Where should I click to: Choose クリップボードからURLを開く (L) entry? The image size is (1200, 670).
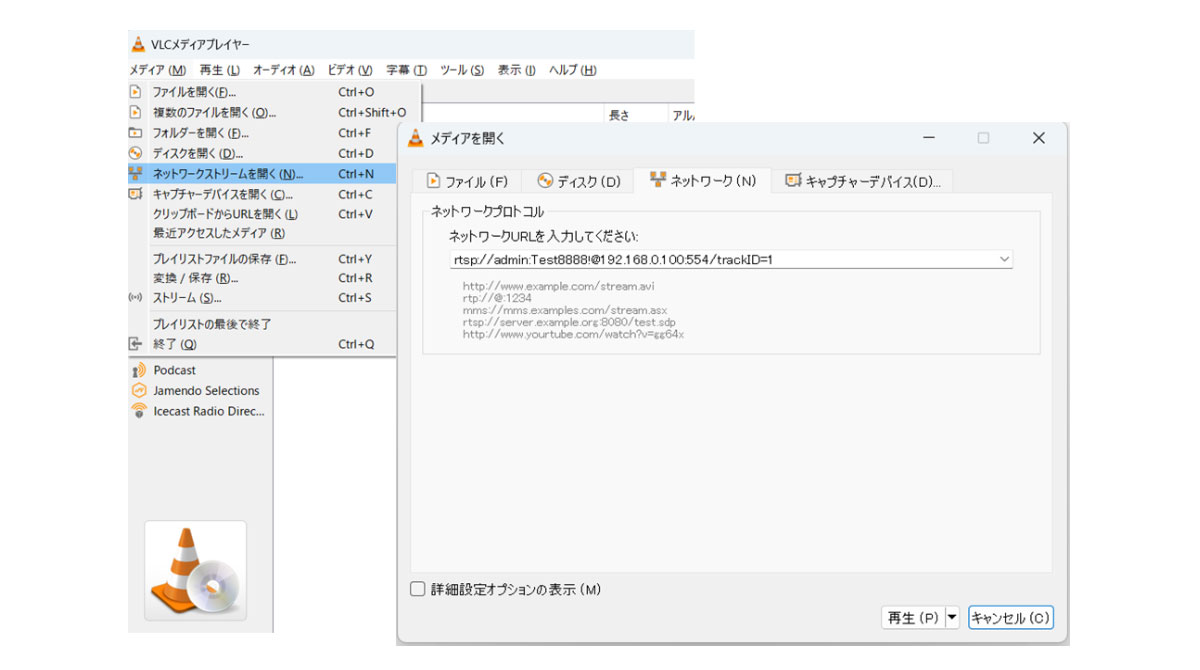pos(262,214)
